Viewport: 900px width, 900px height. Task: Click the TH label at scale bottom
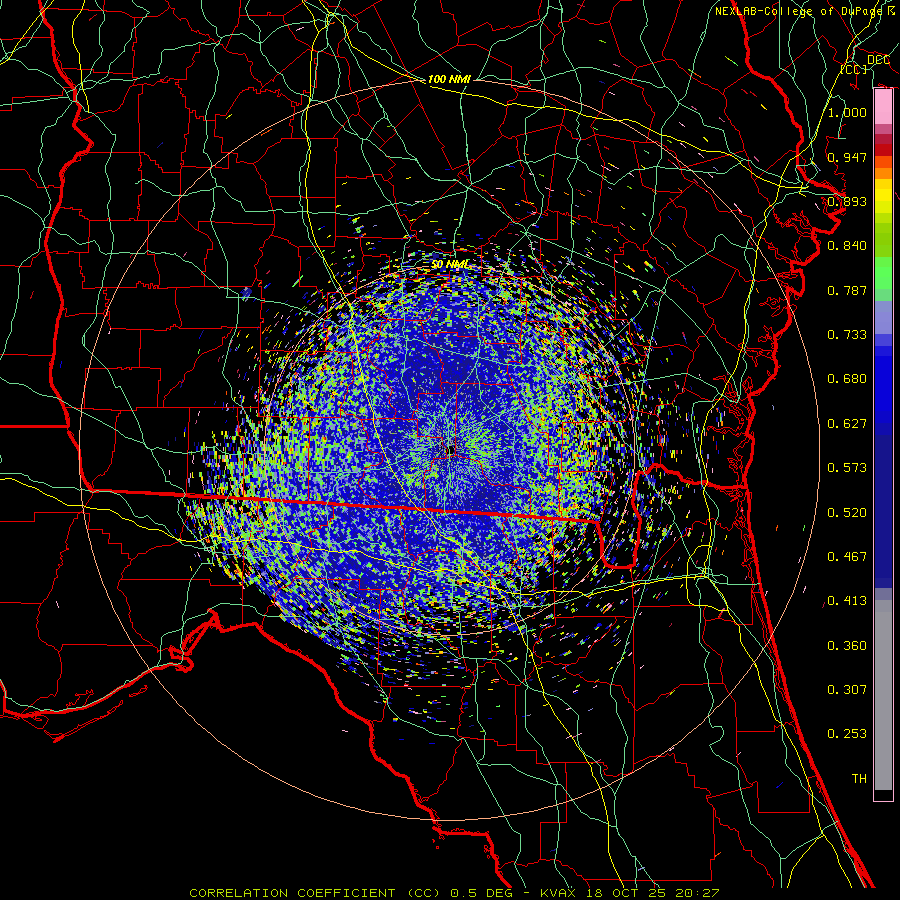(x=859, y=779)
